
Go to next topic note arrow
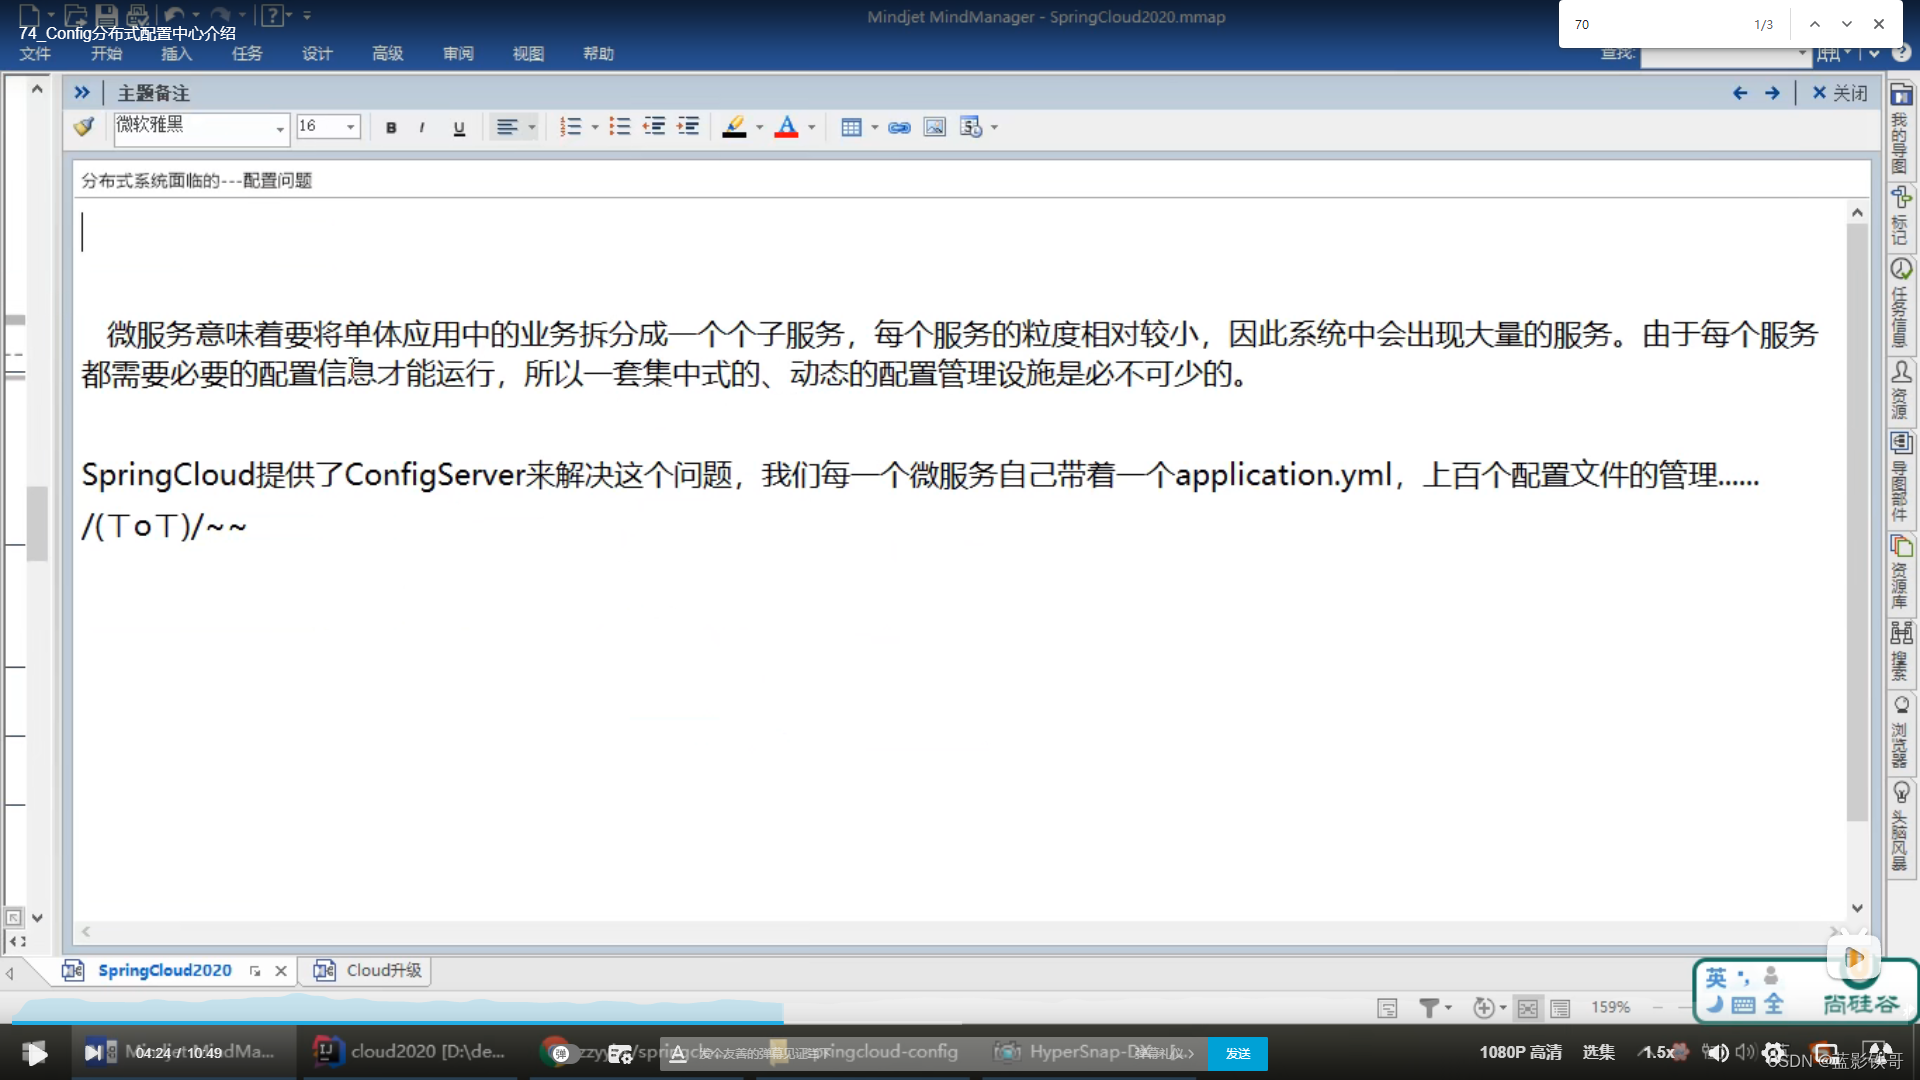1772,93
